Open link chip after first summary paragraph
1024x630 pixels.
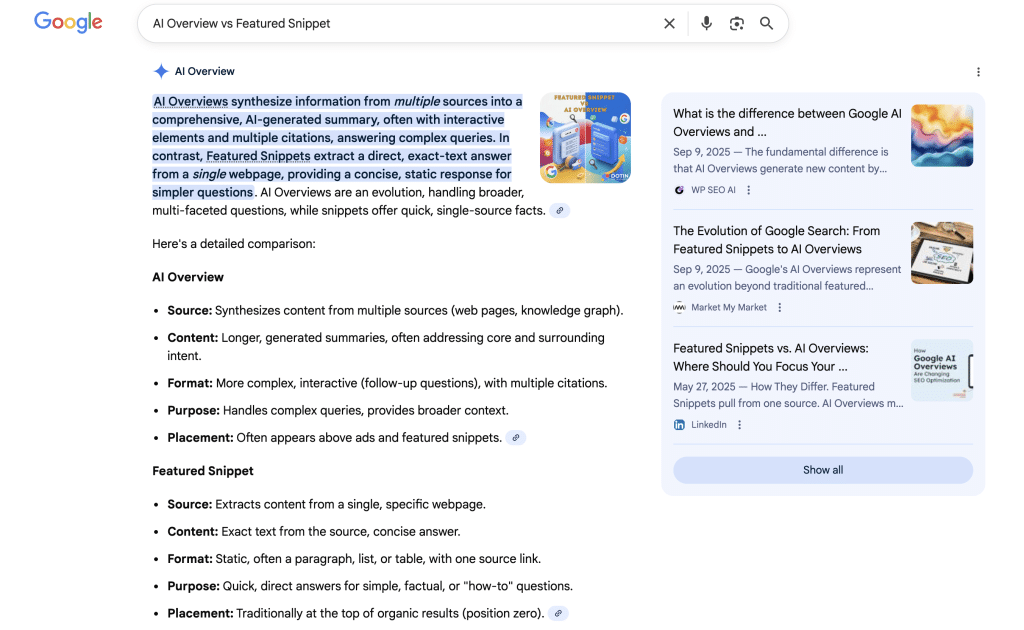point(560,211)
